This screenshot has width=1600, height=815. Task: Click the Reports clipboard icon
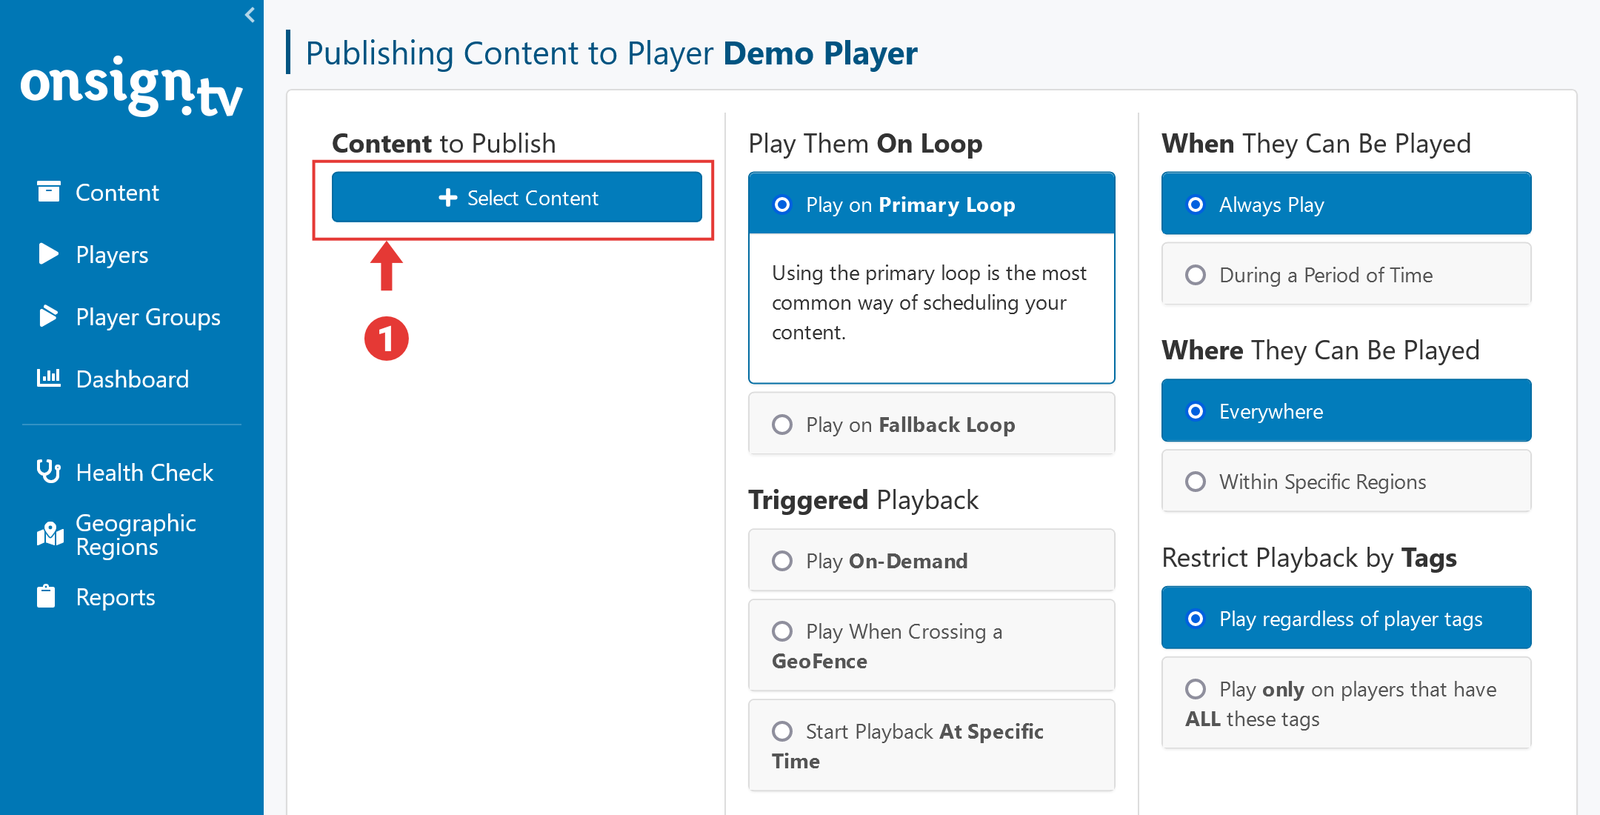click(x=46, y=597)
